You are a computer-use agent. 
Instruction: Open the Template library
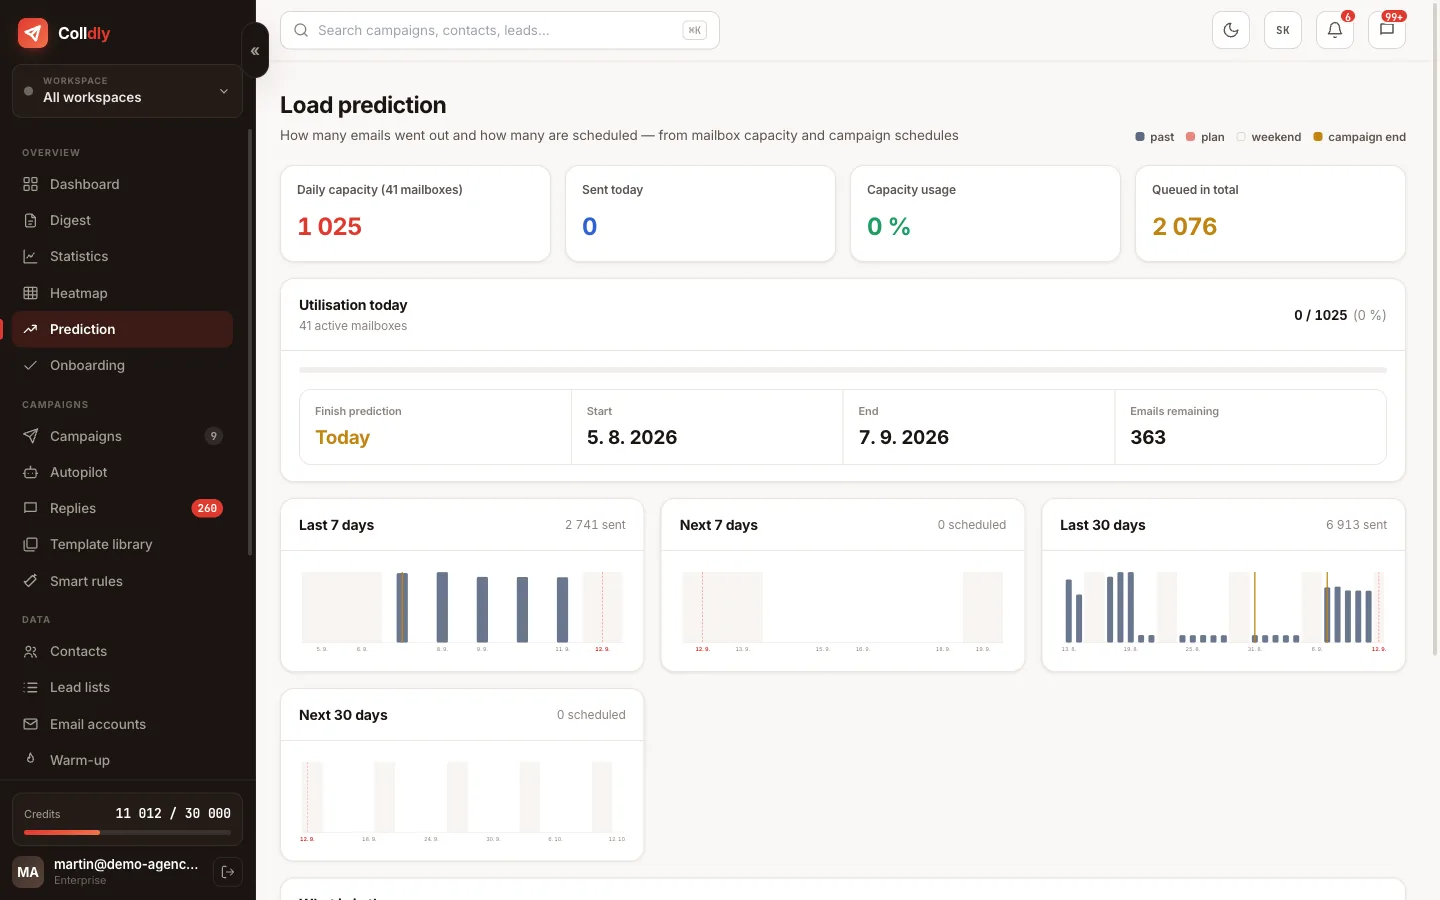pos(122,544)
